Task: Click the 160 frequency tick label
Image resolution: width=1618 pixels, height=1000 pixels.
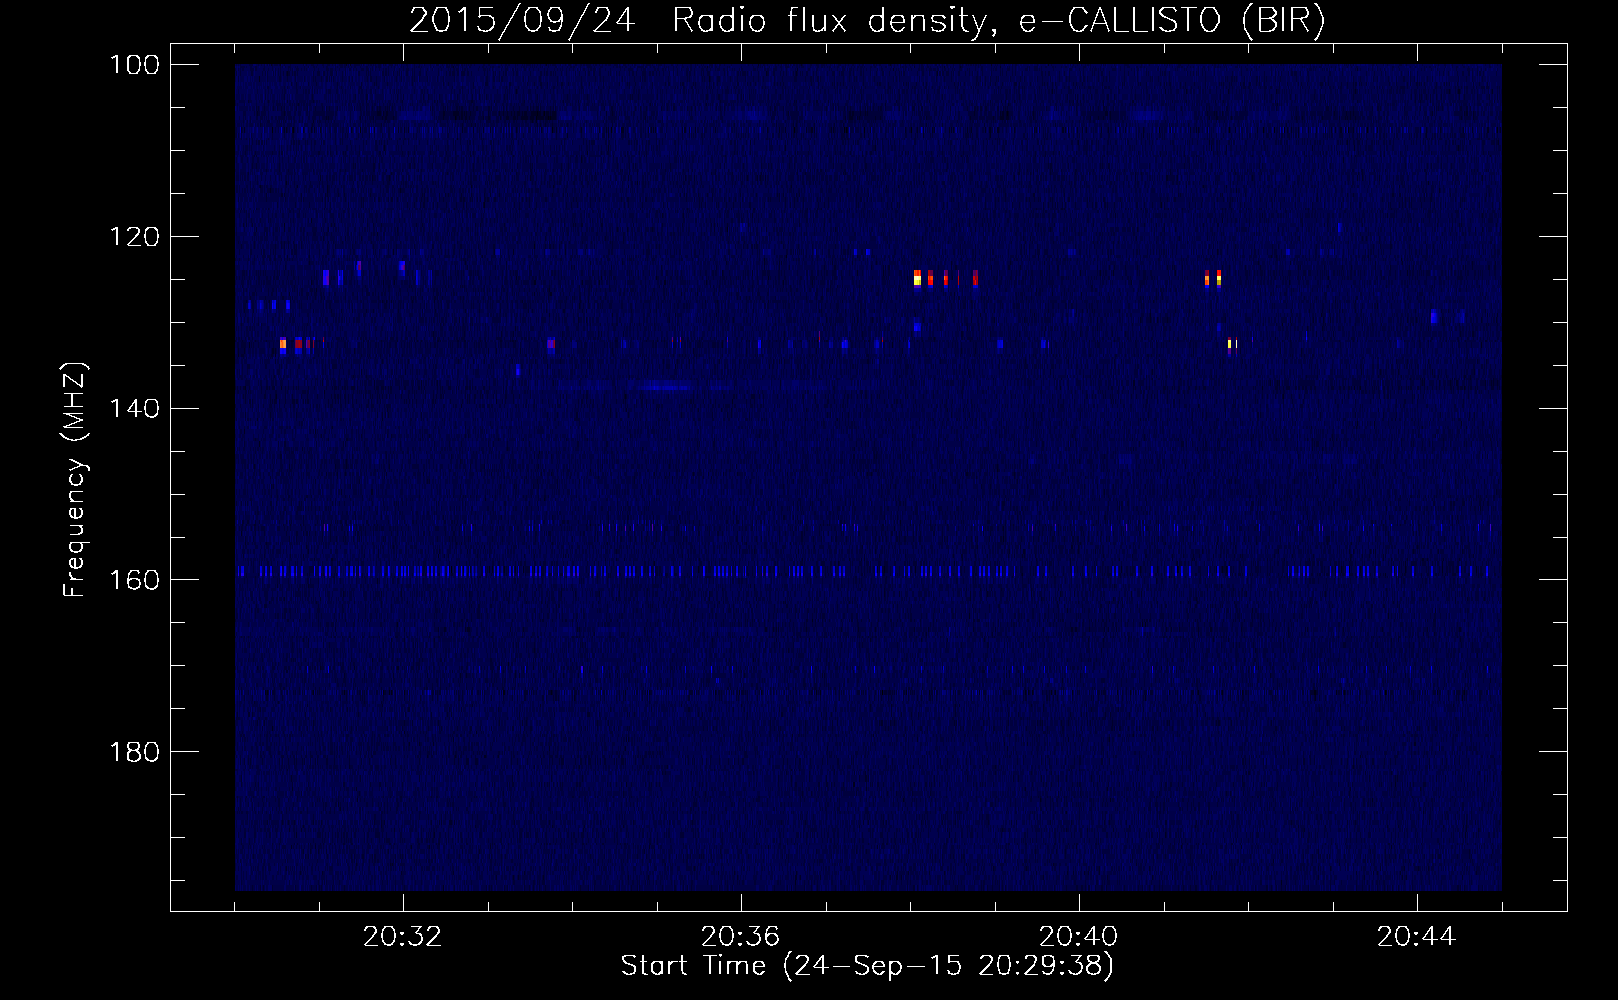Action: point(134,580)
